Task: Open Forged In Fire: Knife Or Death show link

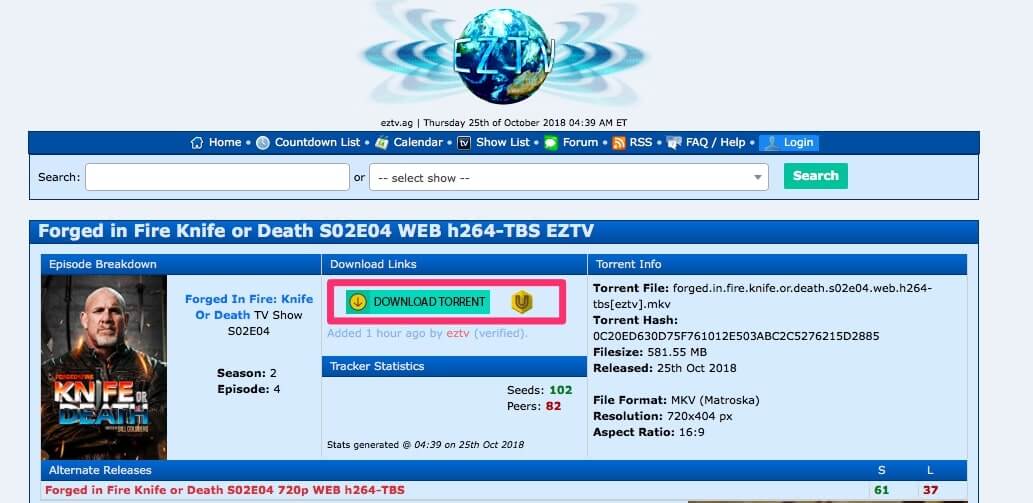Action: [248, 307]
